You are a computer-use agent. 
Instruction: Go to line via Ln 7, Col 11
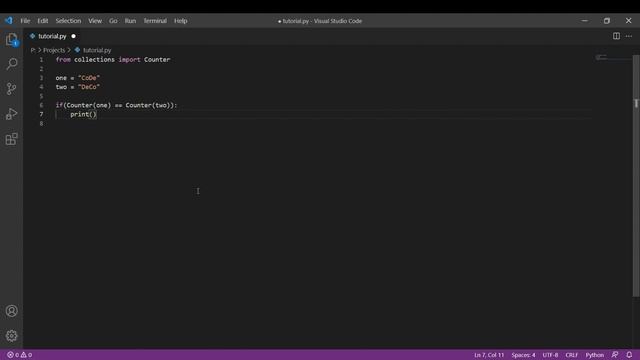(489, 355)
